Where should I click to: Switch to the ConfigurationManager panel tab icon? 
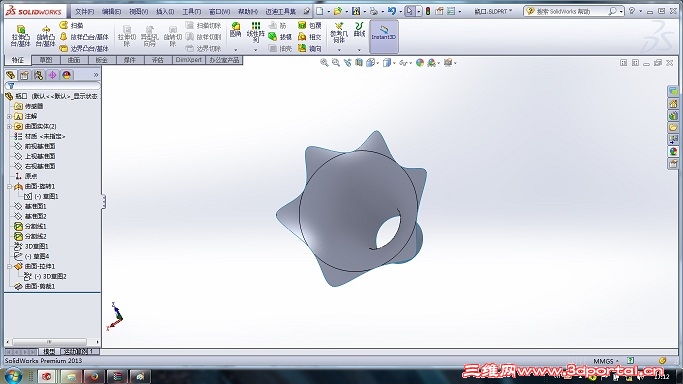click(x=38, y=75)
